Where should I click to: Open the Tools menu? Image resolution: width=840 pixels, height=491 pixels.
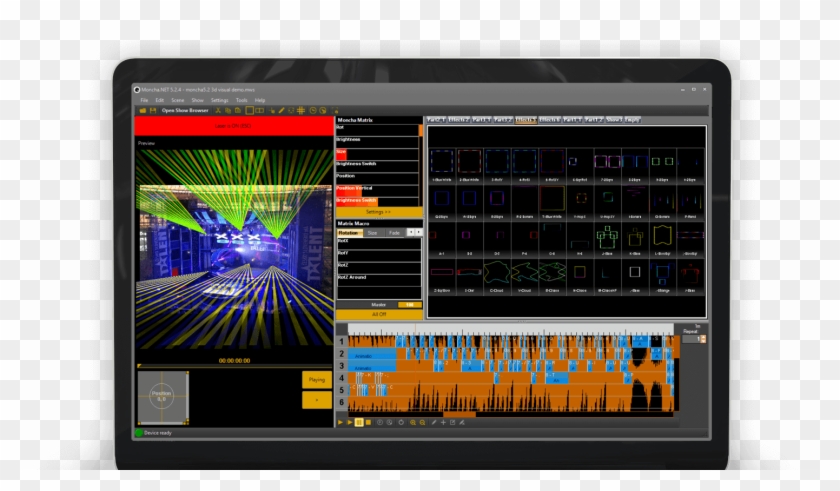(x=241, y=100)
